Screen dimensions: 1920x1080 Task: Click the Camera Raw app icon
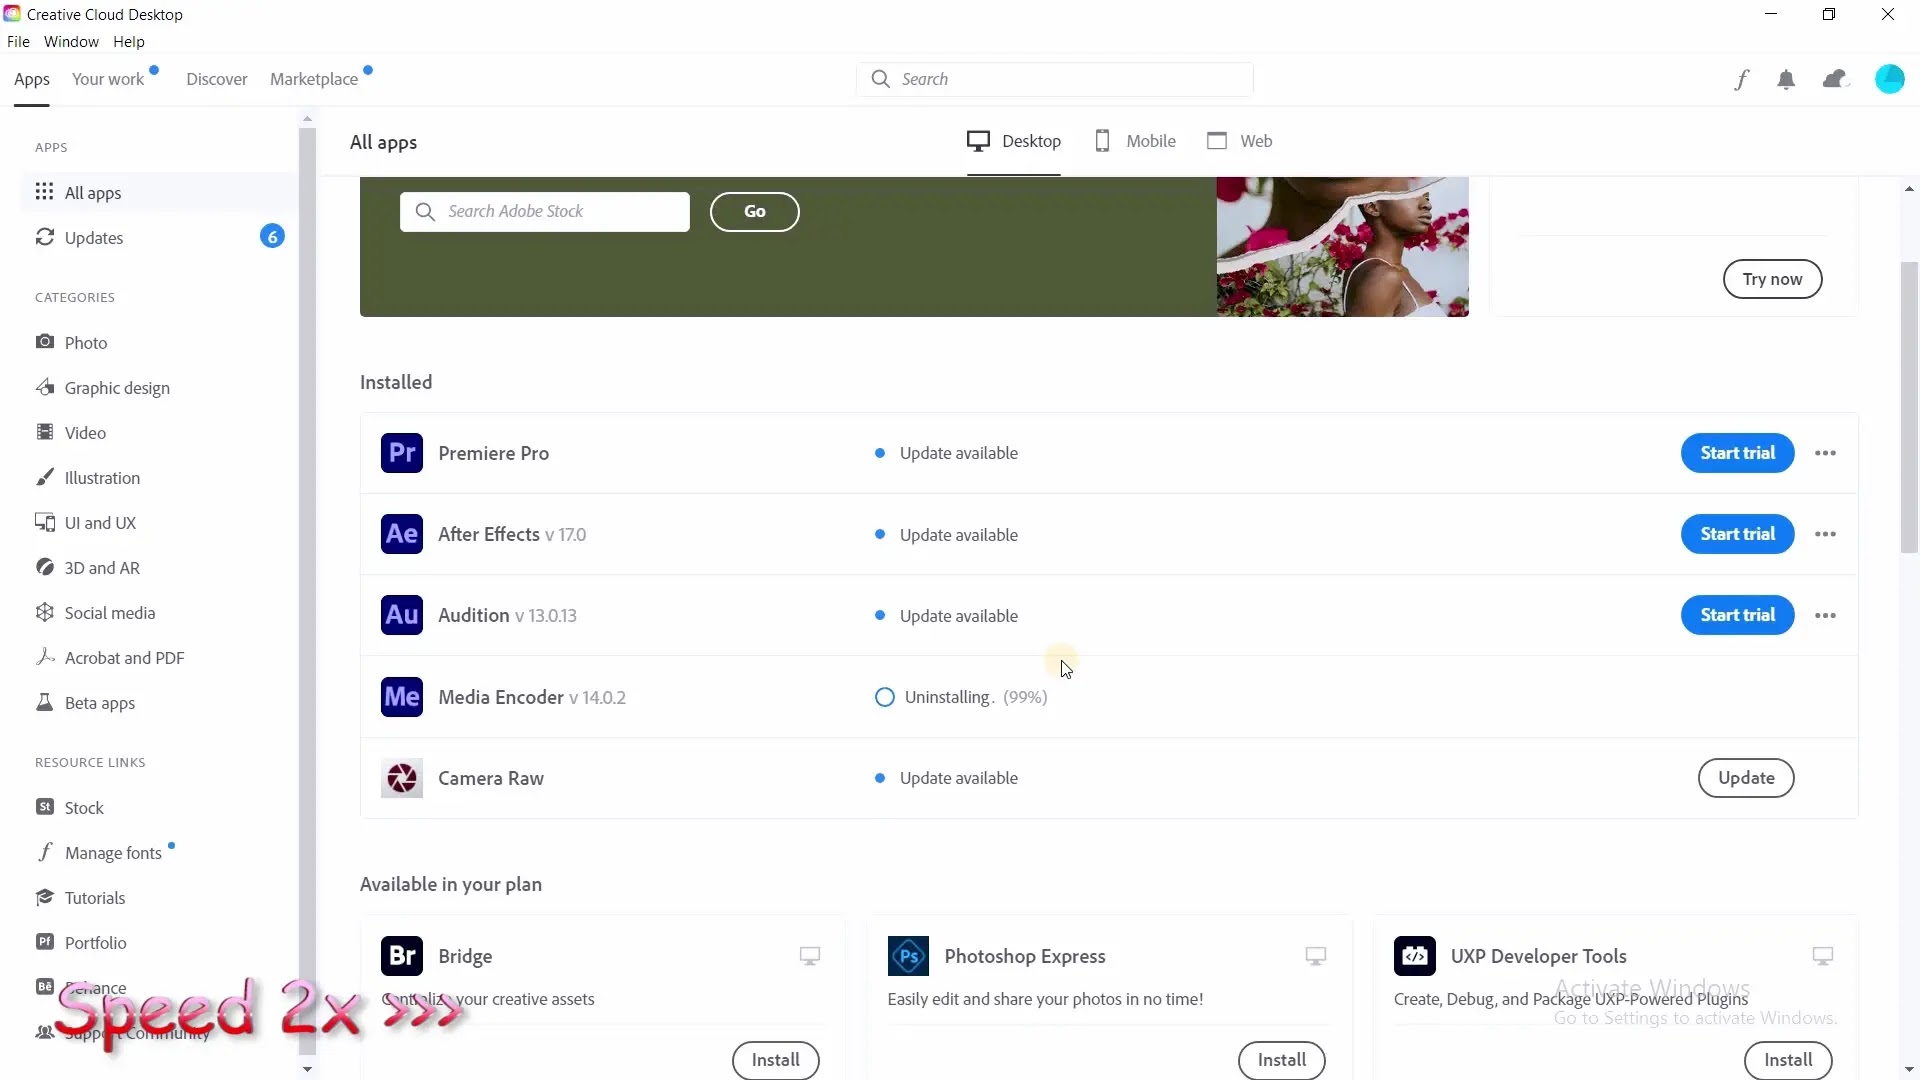[401, 778]
